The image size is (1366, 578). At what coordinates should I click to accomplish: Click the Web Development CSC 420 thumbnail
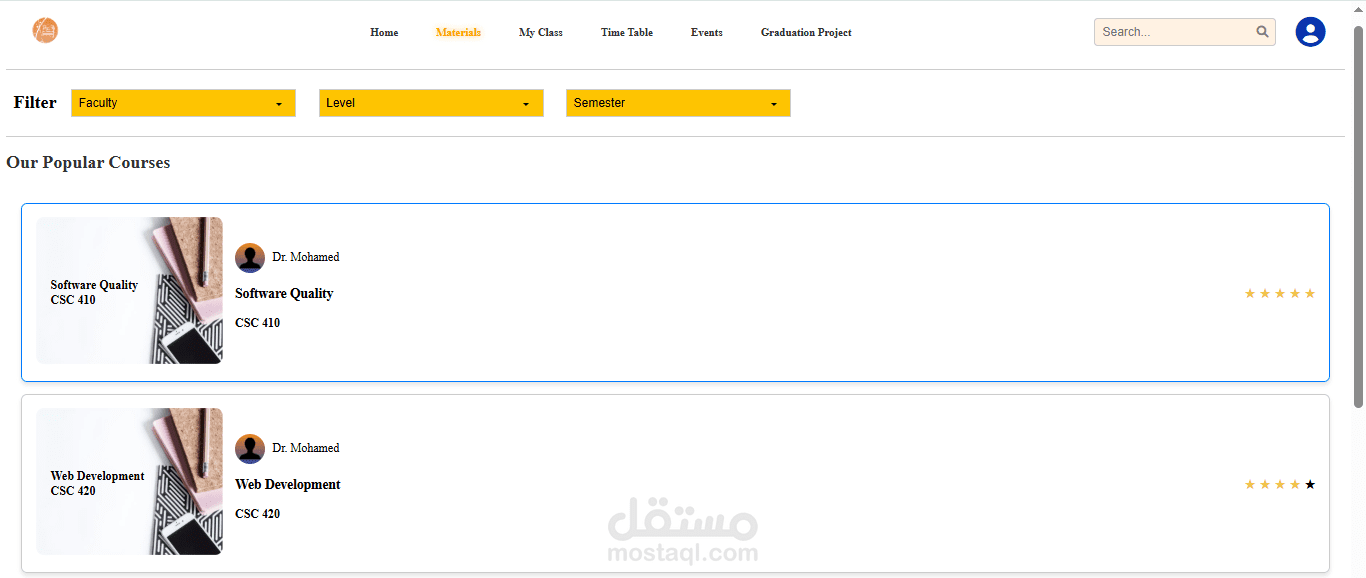click(x=129, y=481)
